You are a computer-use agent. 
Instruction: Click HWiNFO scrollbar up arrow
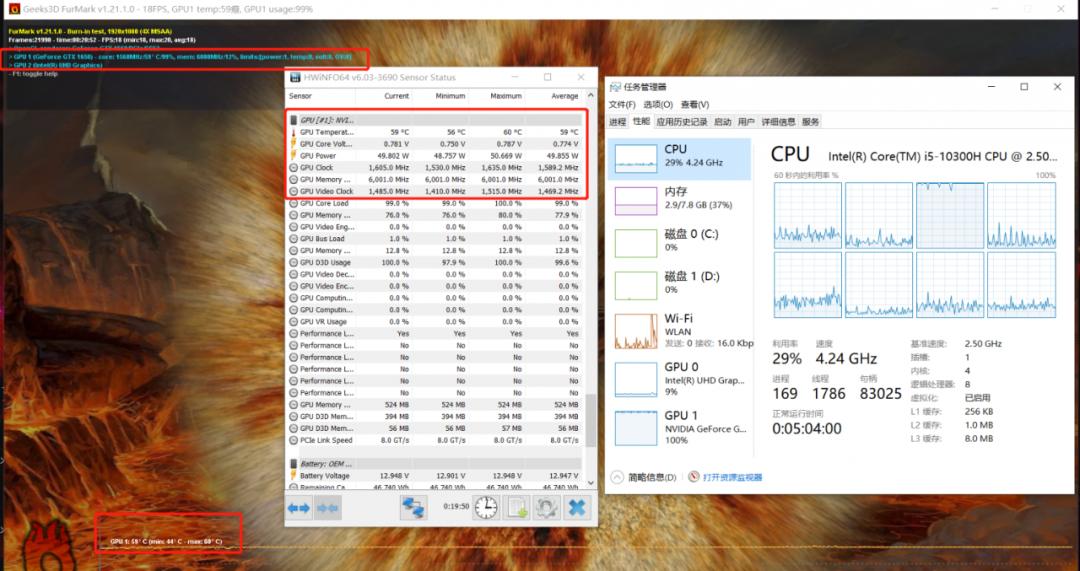point(590,96)
